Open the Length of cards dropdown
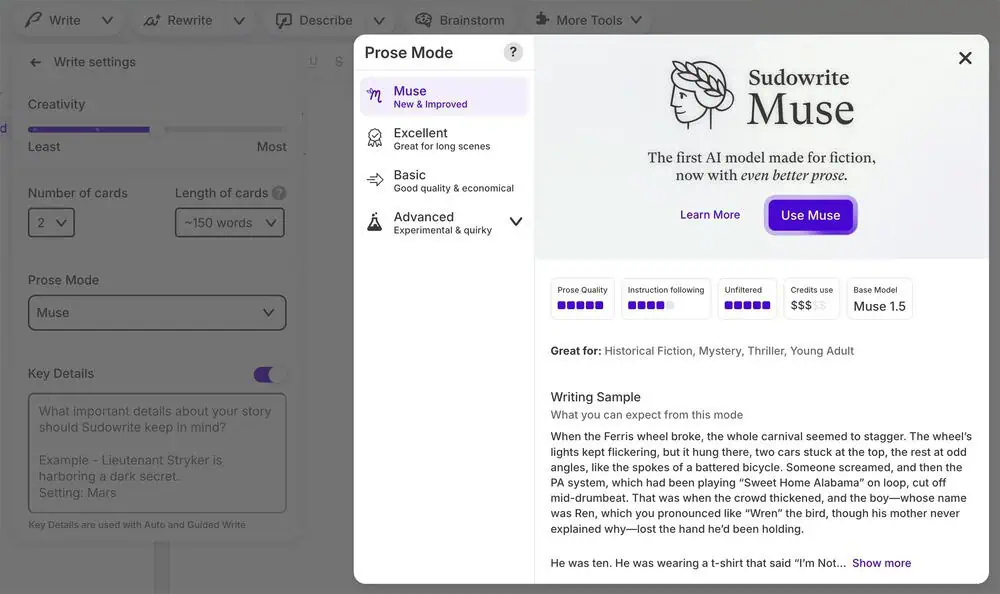The width and height of the screenshot is (1000, 594). [229, 222]
